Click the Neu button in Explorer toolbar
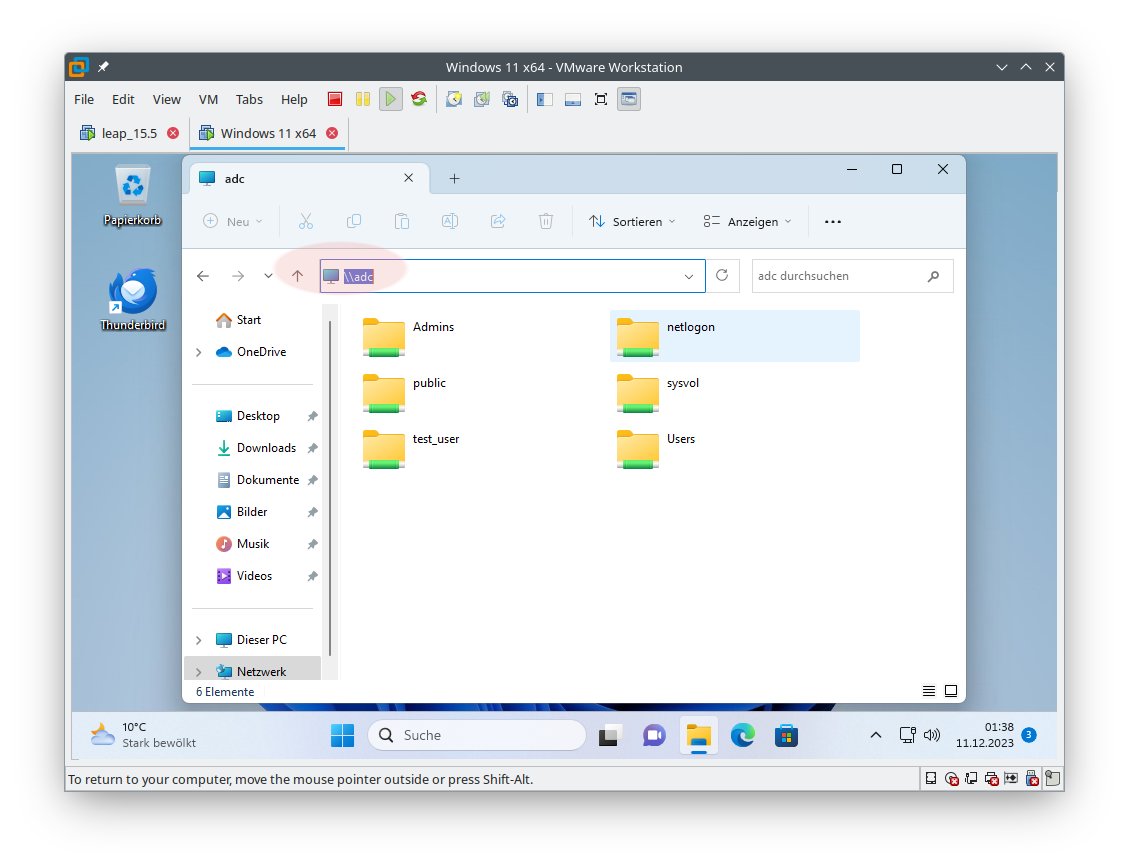The image size is (1129, 868). [x=233, y=222]
